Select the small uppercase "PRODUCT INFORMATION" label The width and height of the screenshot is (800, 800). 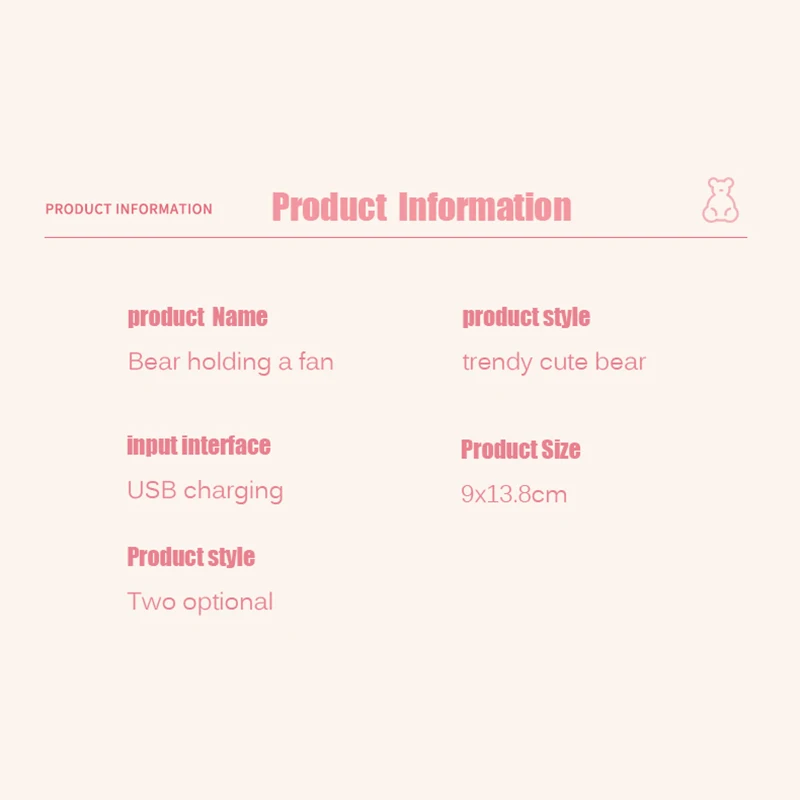click(x=129, y=209)
